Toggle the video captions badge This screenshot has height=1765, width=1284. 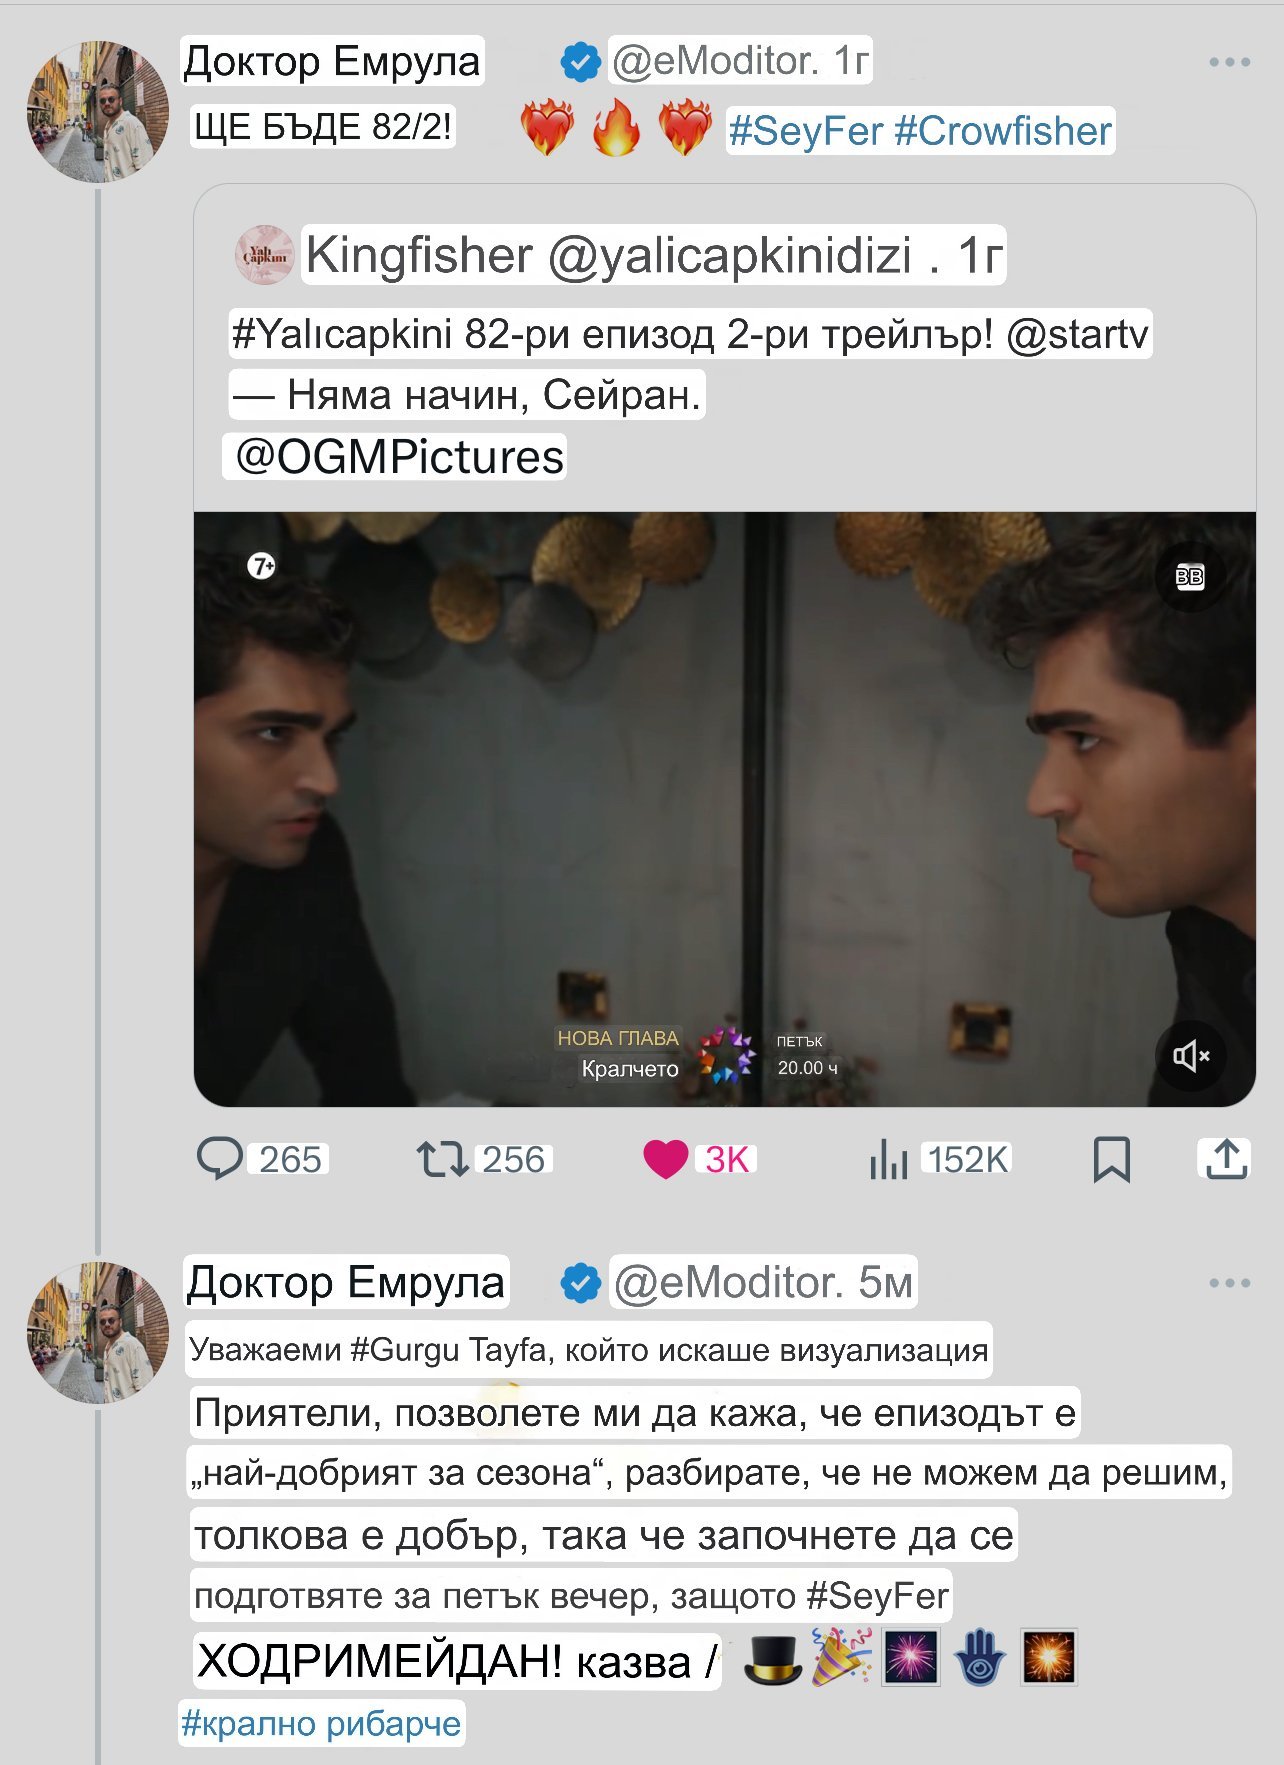tap(1190, 577)
